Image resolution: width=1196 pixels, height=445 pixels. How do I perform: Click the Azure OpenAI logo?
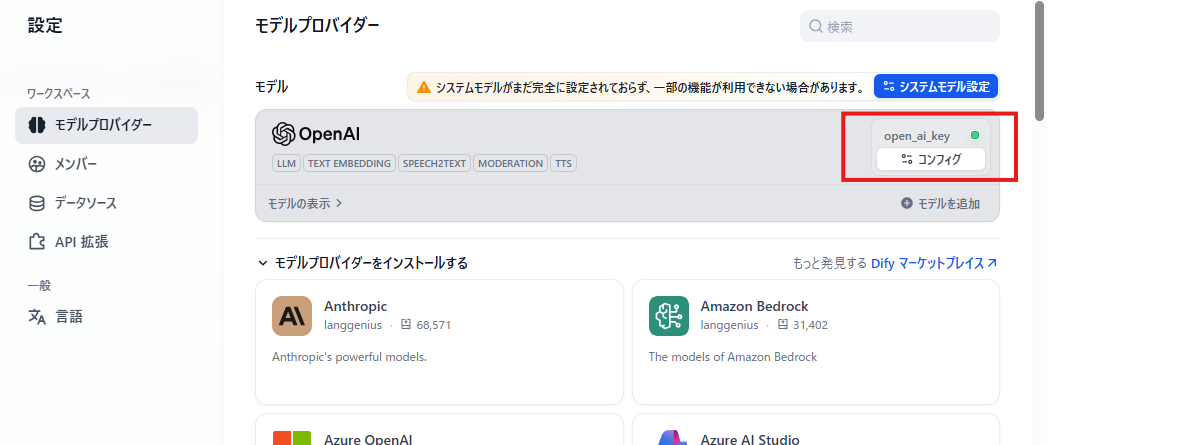pyautogui.click(x=291, y=437)
